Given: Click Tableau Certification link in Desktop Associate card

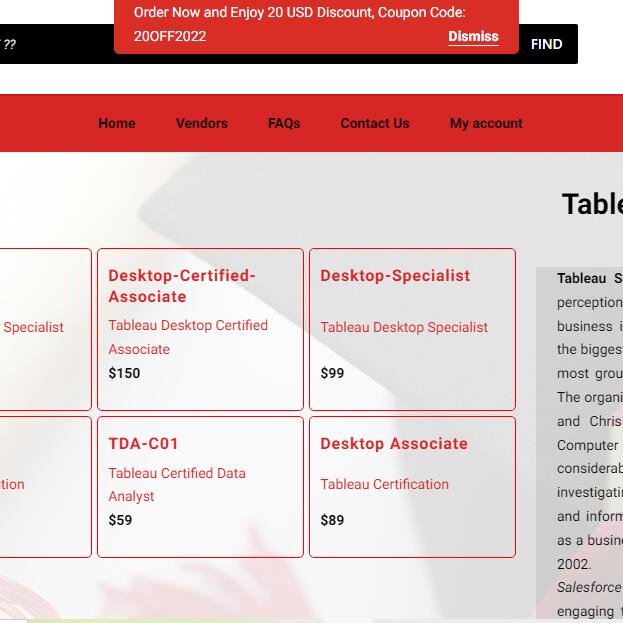Looking at the screenshot, I should [x=384, y=484].
